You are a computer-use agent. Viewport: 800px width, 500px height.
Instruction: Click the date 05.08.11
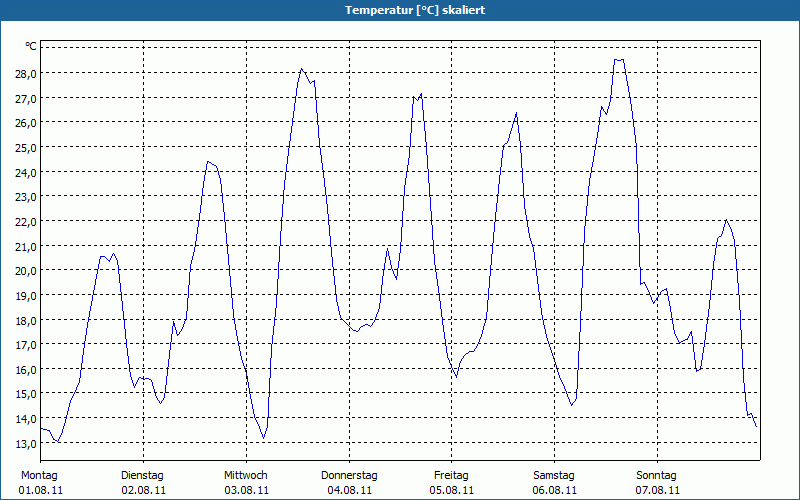(452, 491)
